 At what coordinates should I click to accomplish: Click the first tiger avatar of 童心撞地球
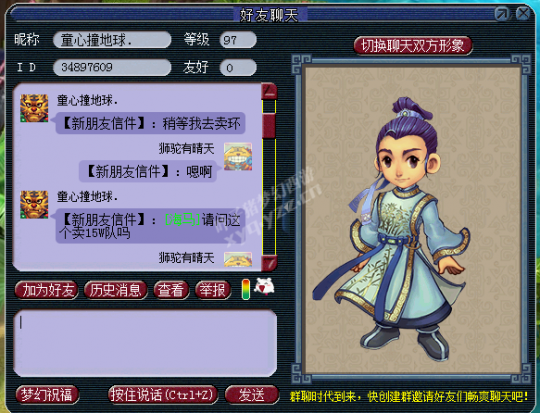coord(34,108)
